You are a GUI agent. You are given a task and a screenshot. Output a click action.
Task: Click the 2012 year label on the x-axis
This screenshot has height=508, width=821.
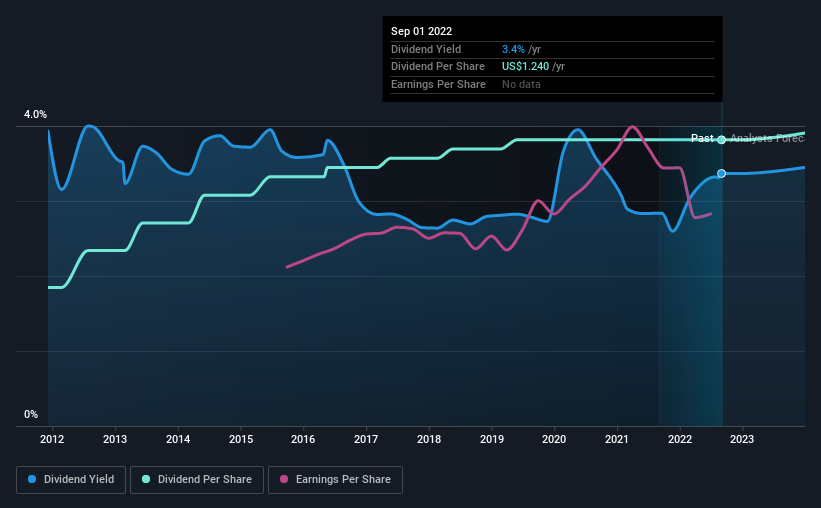pos(52,439)
